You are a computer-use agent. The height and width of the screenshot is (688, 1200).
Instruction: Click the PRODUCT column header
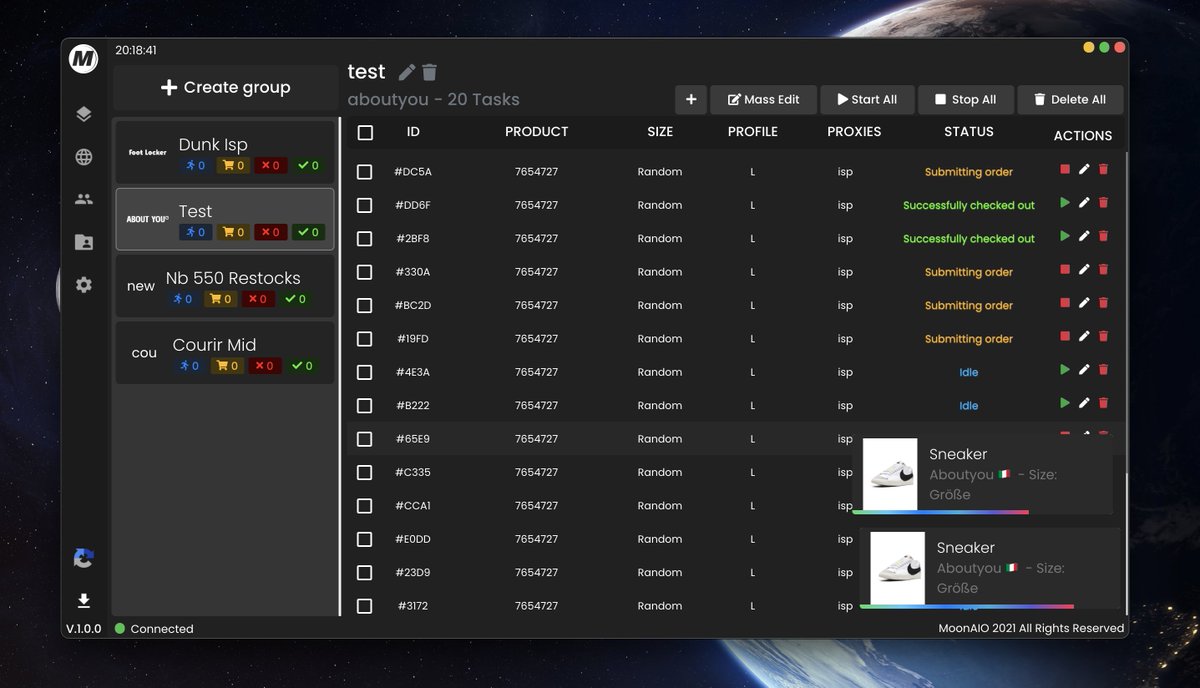[x=537, y=131]
